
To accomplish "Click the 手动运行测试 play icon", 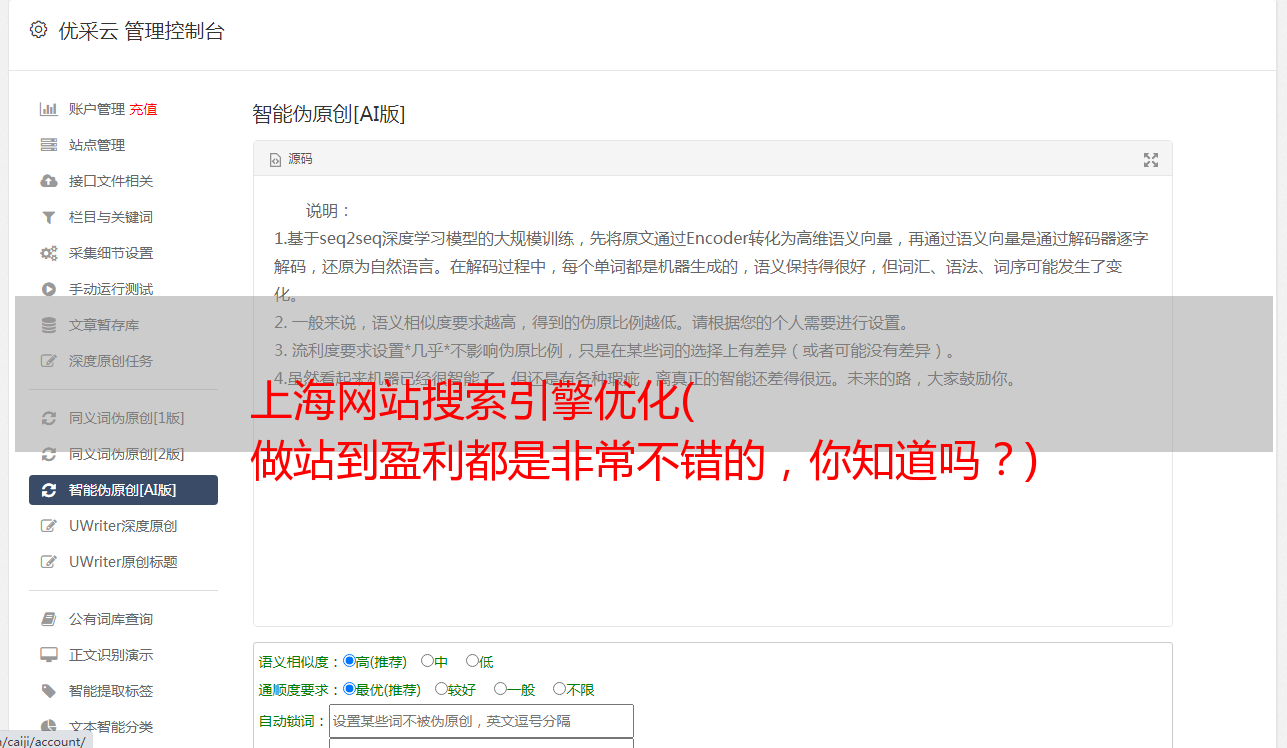I will click(48, 289).
